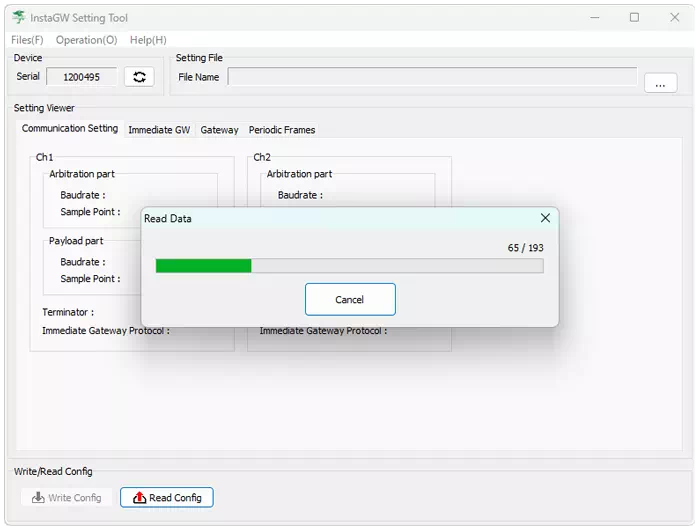This screenshot has width=700, height=529.
Task: Select the Gateway tab
Action: point(219,130)
